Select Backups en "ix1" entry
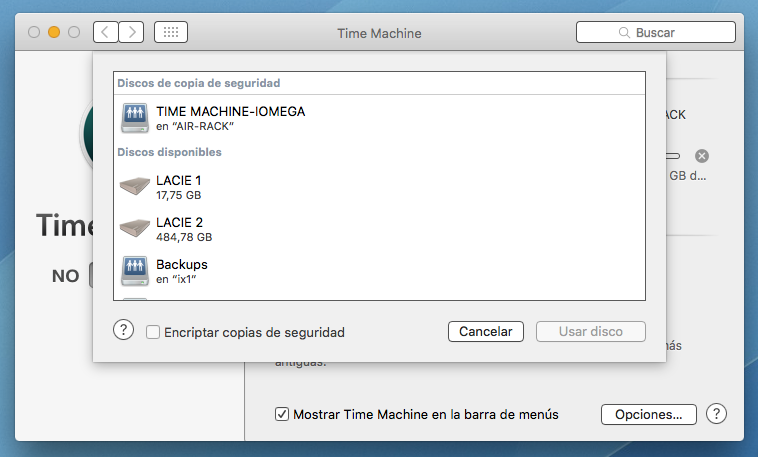Image resolution: width=758 pixels, height=457 pixels. pos(380,270)
